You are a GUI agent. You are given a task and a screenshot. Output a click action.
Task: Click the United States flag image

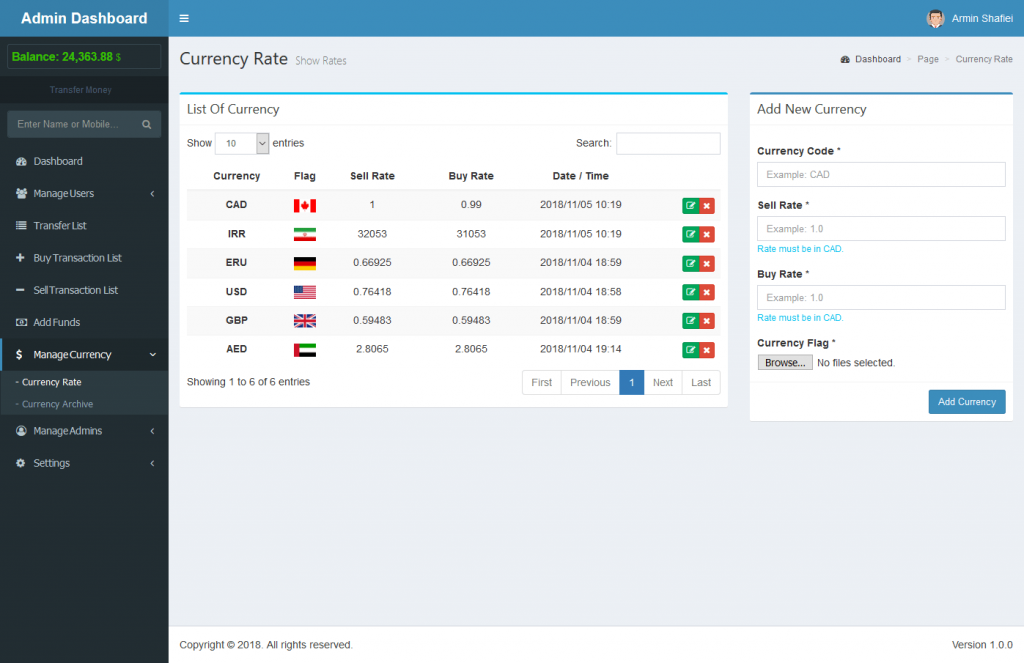pos(304,292)
